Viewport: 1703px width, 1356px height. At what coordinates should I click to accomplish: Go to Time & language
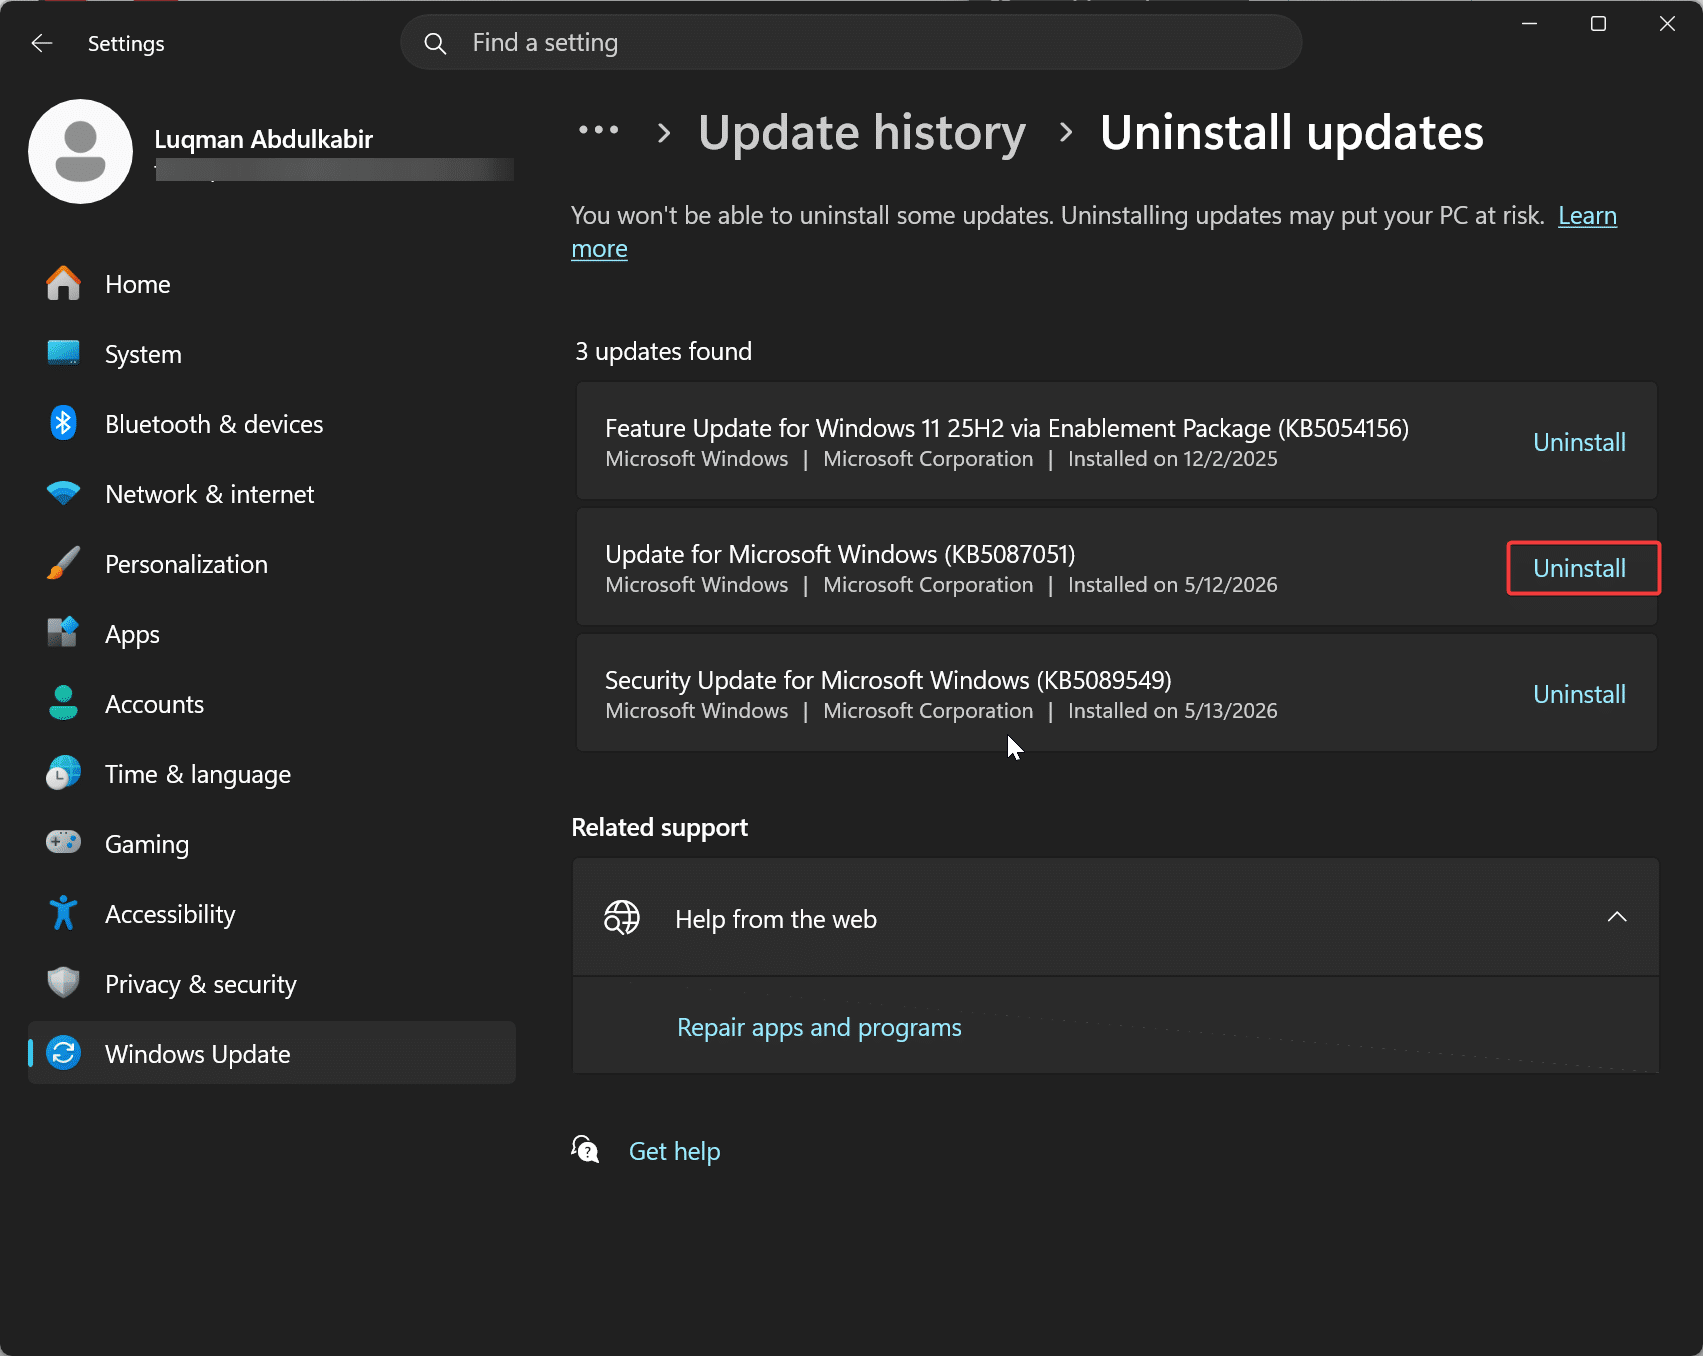tap(272, 774)
